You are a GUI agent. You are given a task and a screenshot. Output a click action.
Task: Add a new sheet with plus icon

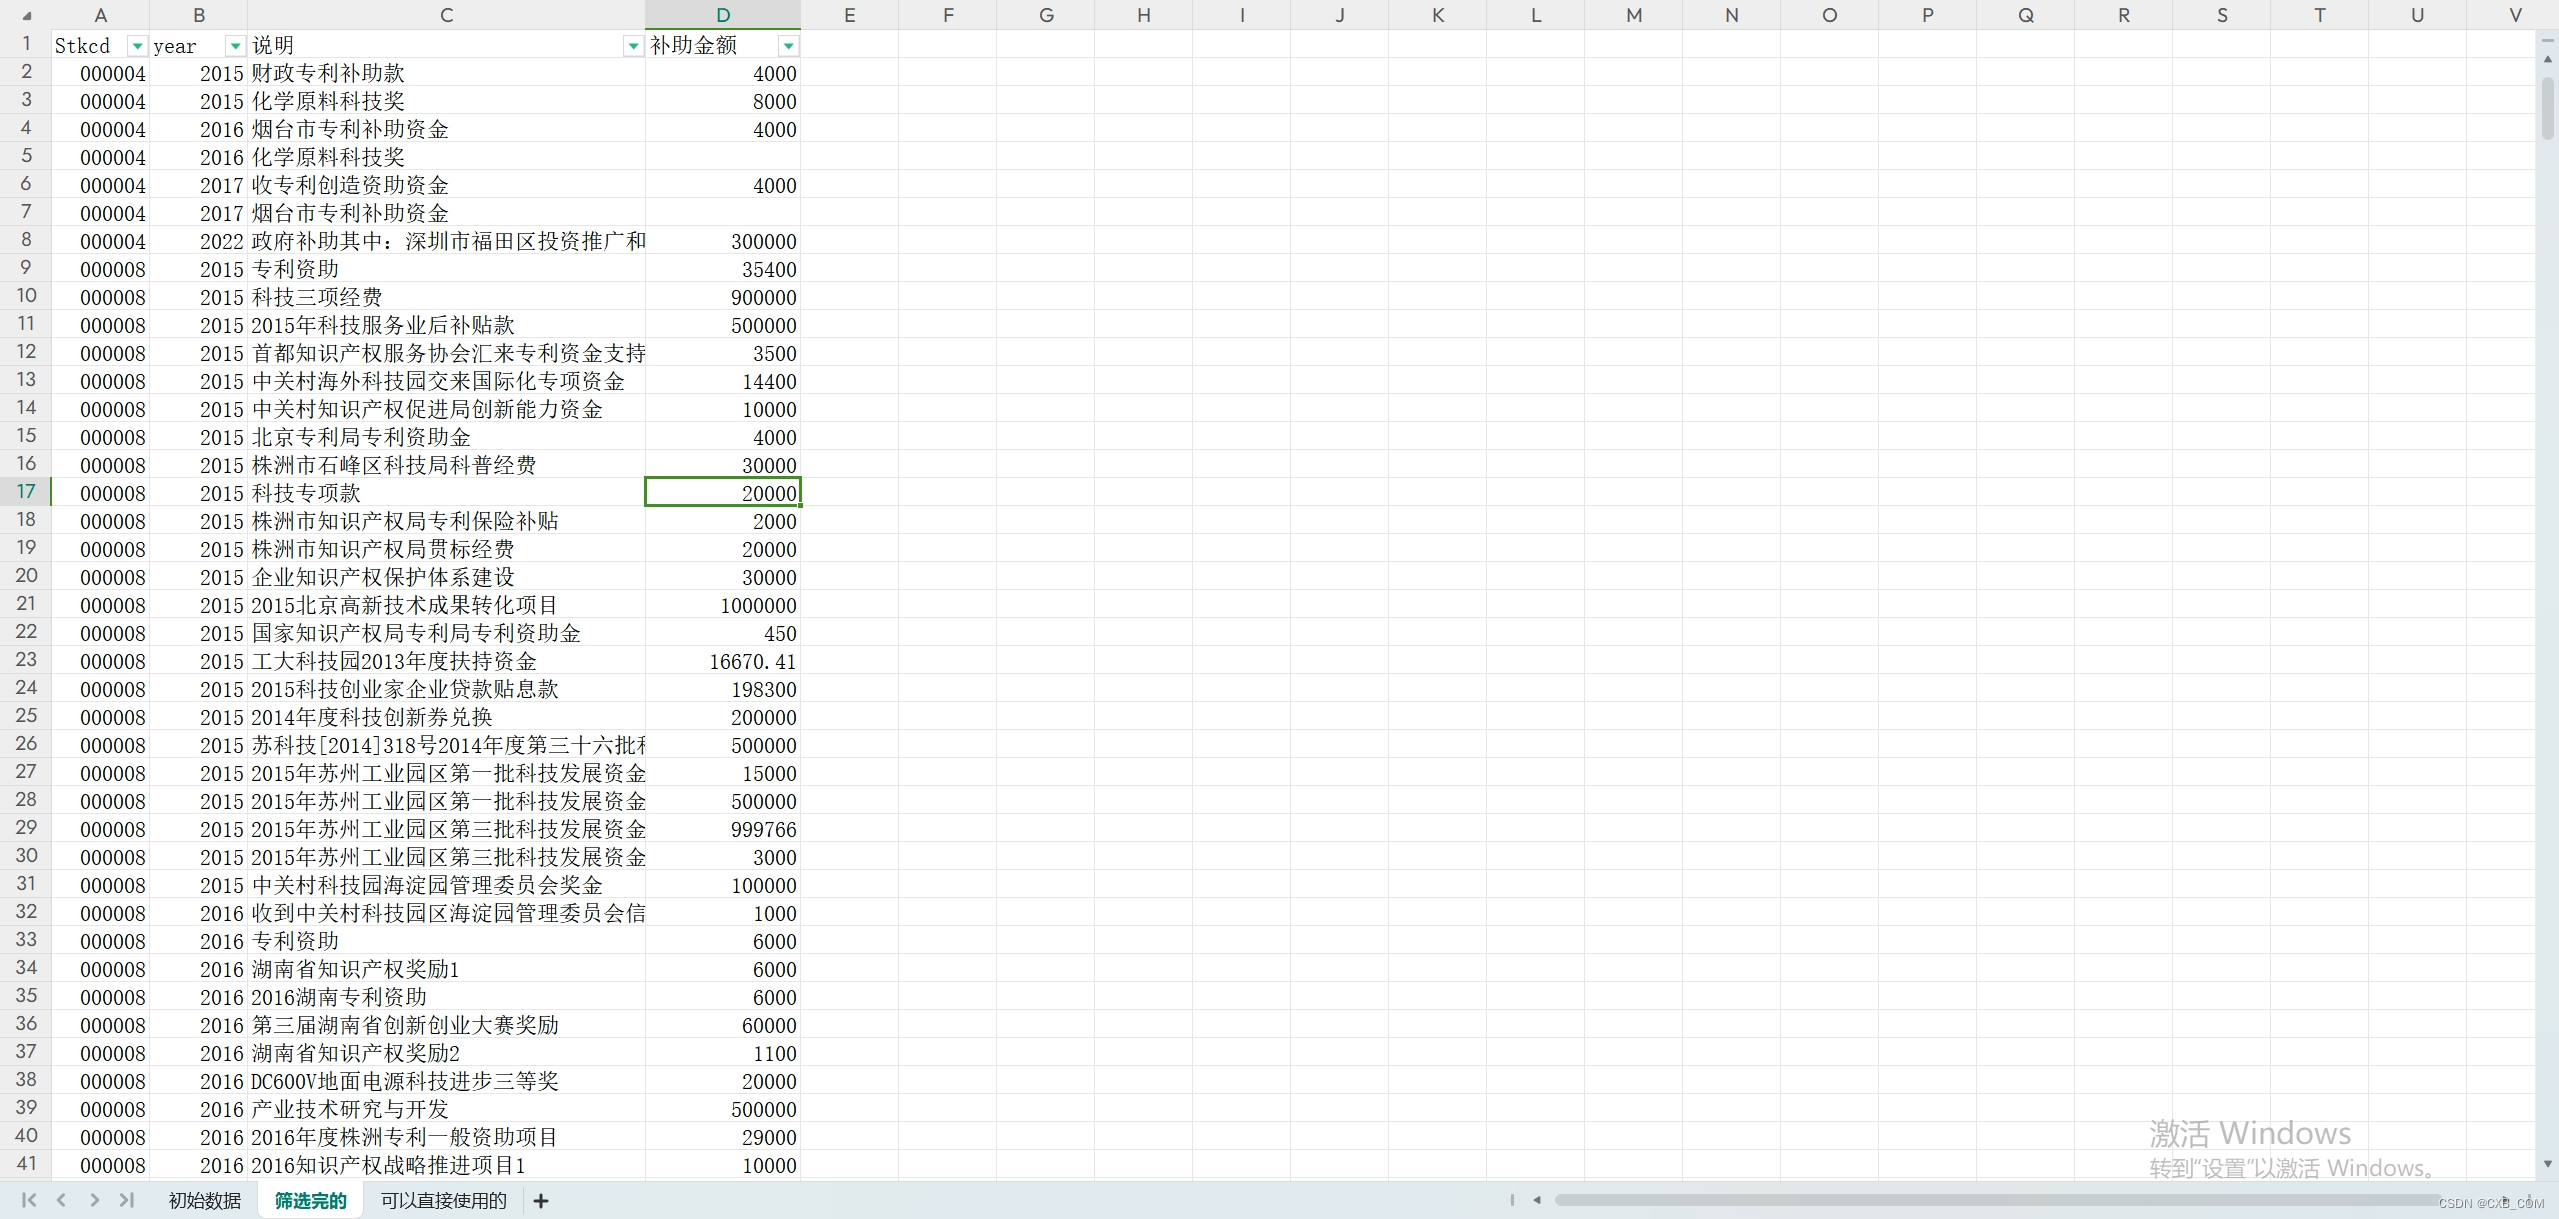point(541,1201)
